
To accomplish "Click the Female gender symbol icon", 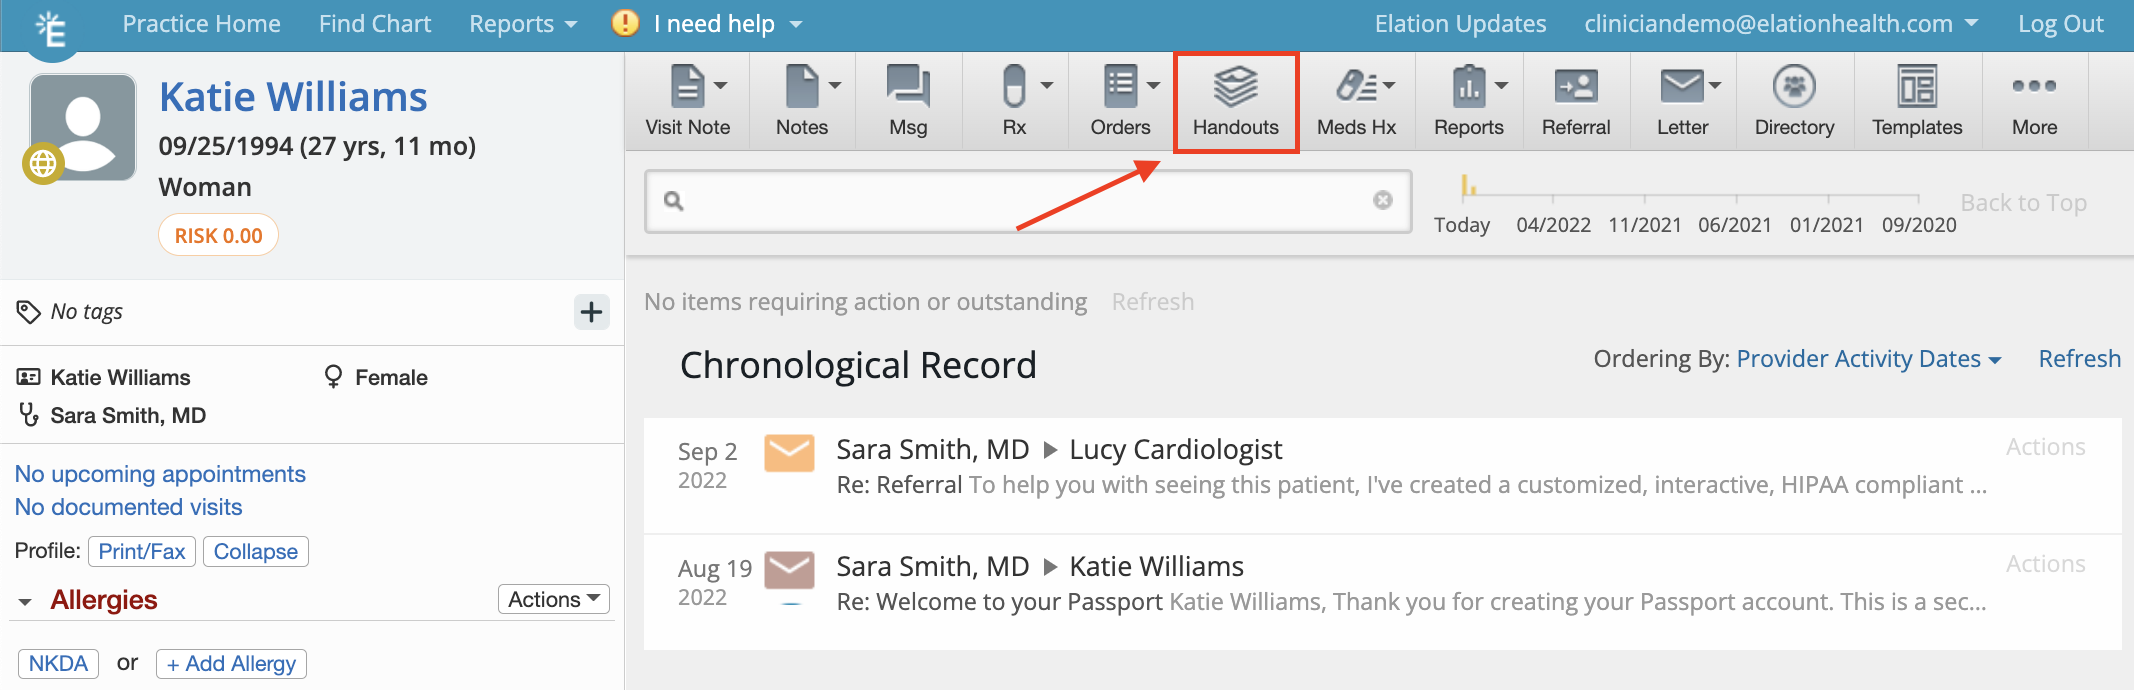I will [x=333, y=377].
